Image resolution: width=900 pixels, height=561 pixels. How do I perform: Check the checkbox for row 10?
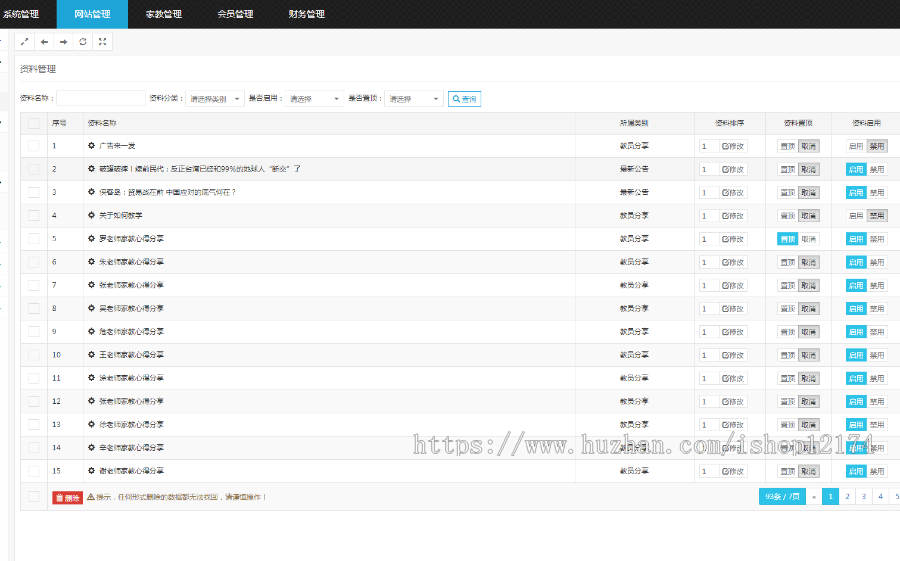tap(34, 355)
